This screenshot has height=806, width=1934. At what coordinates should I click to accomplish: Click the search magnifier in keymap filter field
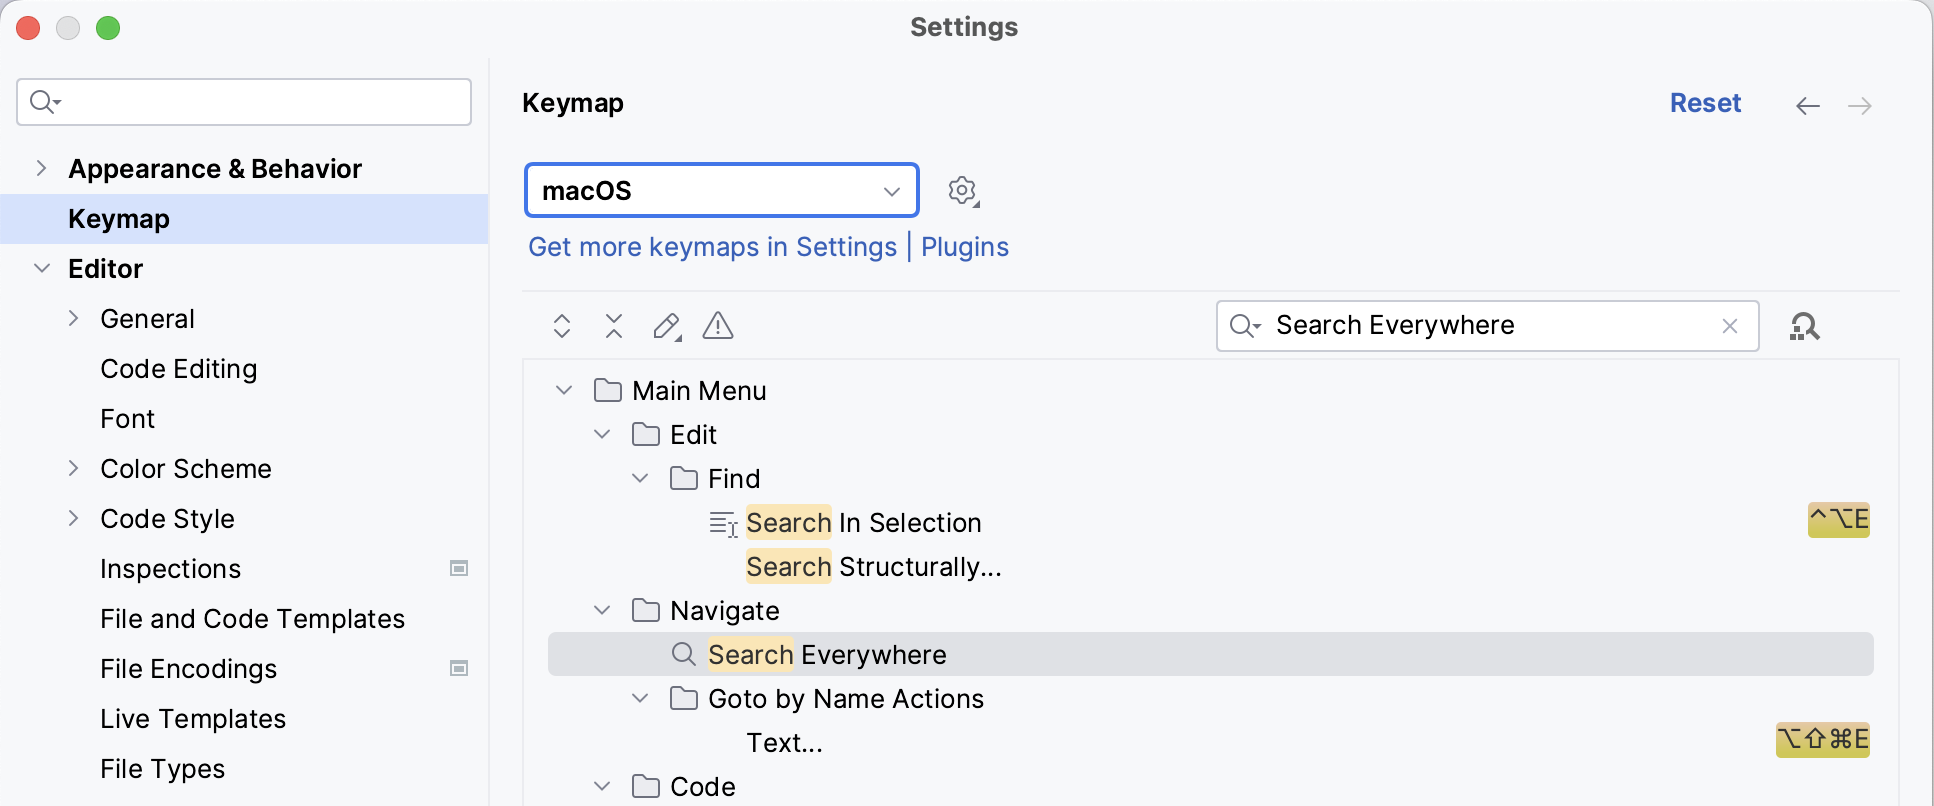pyautogui.click(x=1244, y=326)
